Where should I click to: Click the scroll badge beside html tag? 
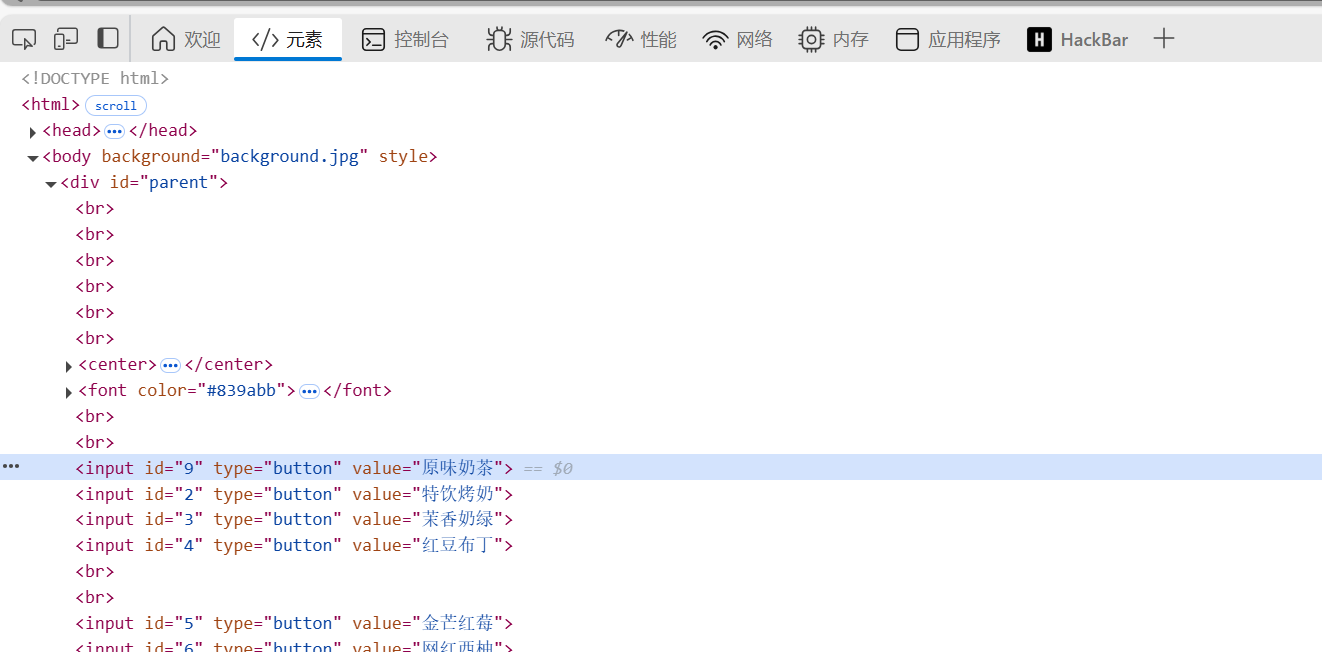point(116,106)
